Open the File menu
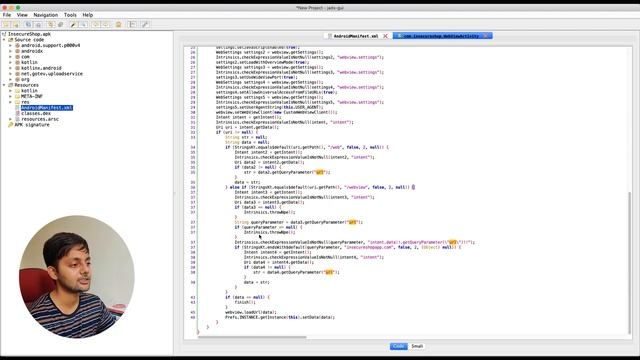Image resolution: width=640 pixels, height=360 pixels. pyautogui.click(x=7, y=15)
